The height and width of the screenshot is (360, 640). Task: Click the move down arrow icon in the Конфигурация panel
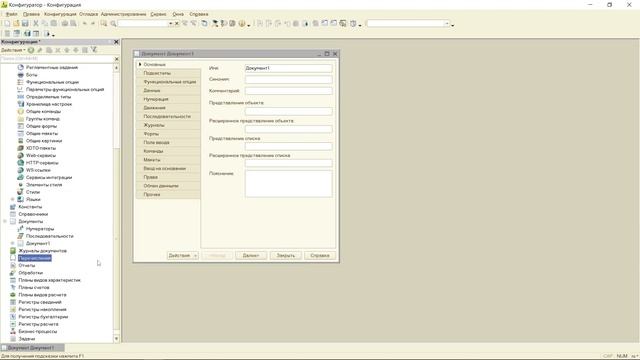pos(76,50)
